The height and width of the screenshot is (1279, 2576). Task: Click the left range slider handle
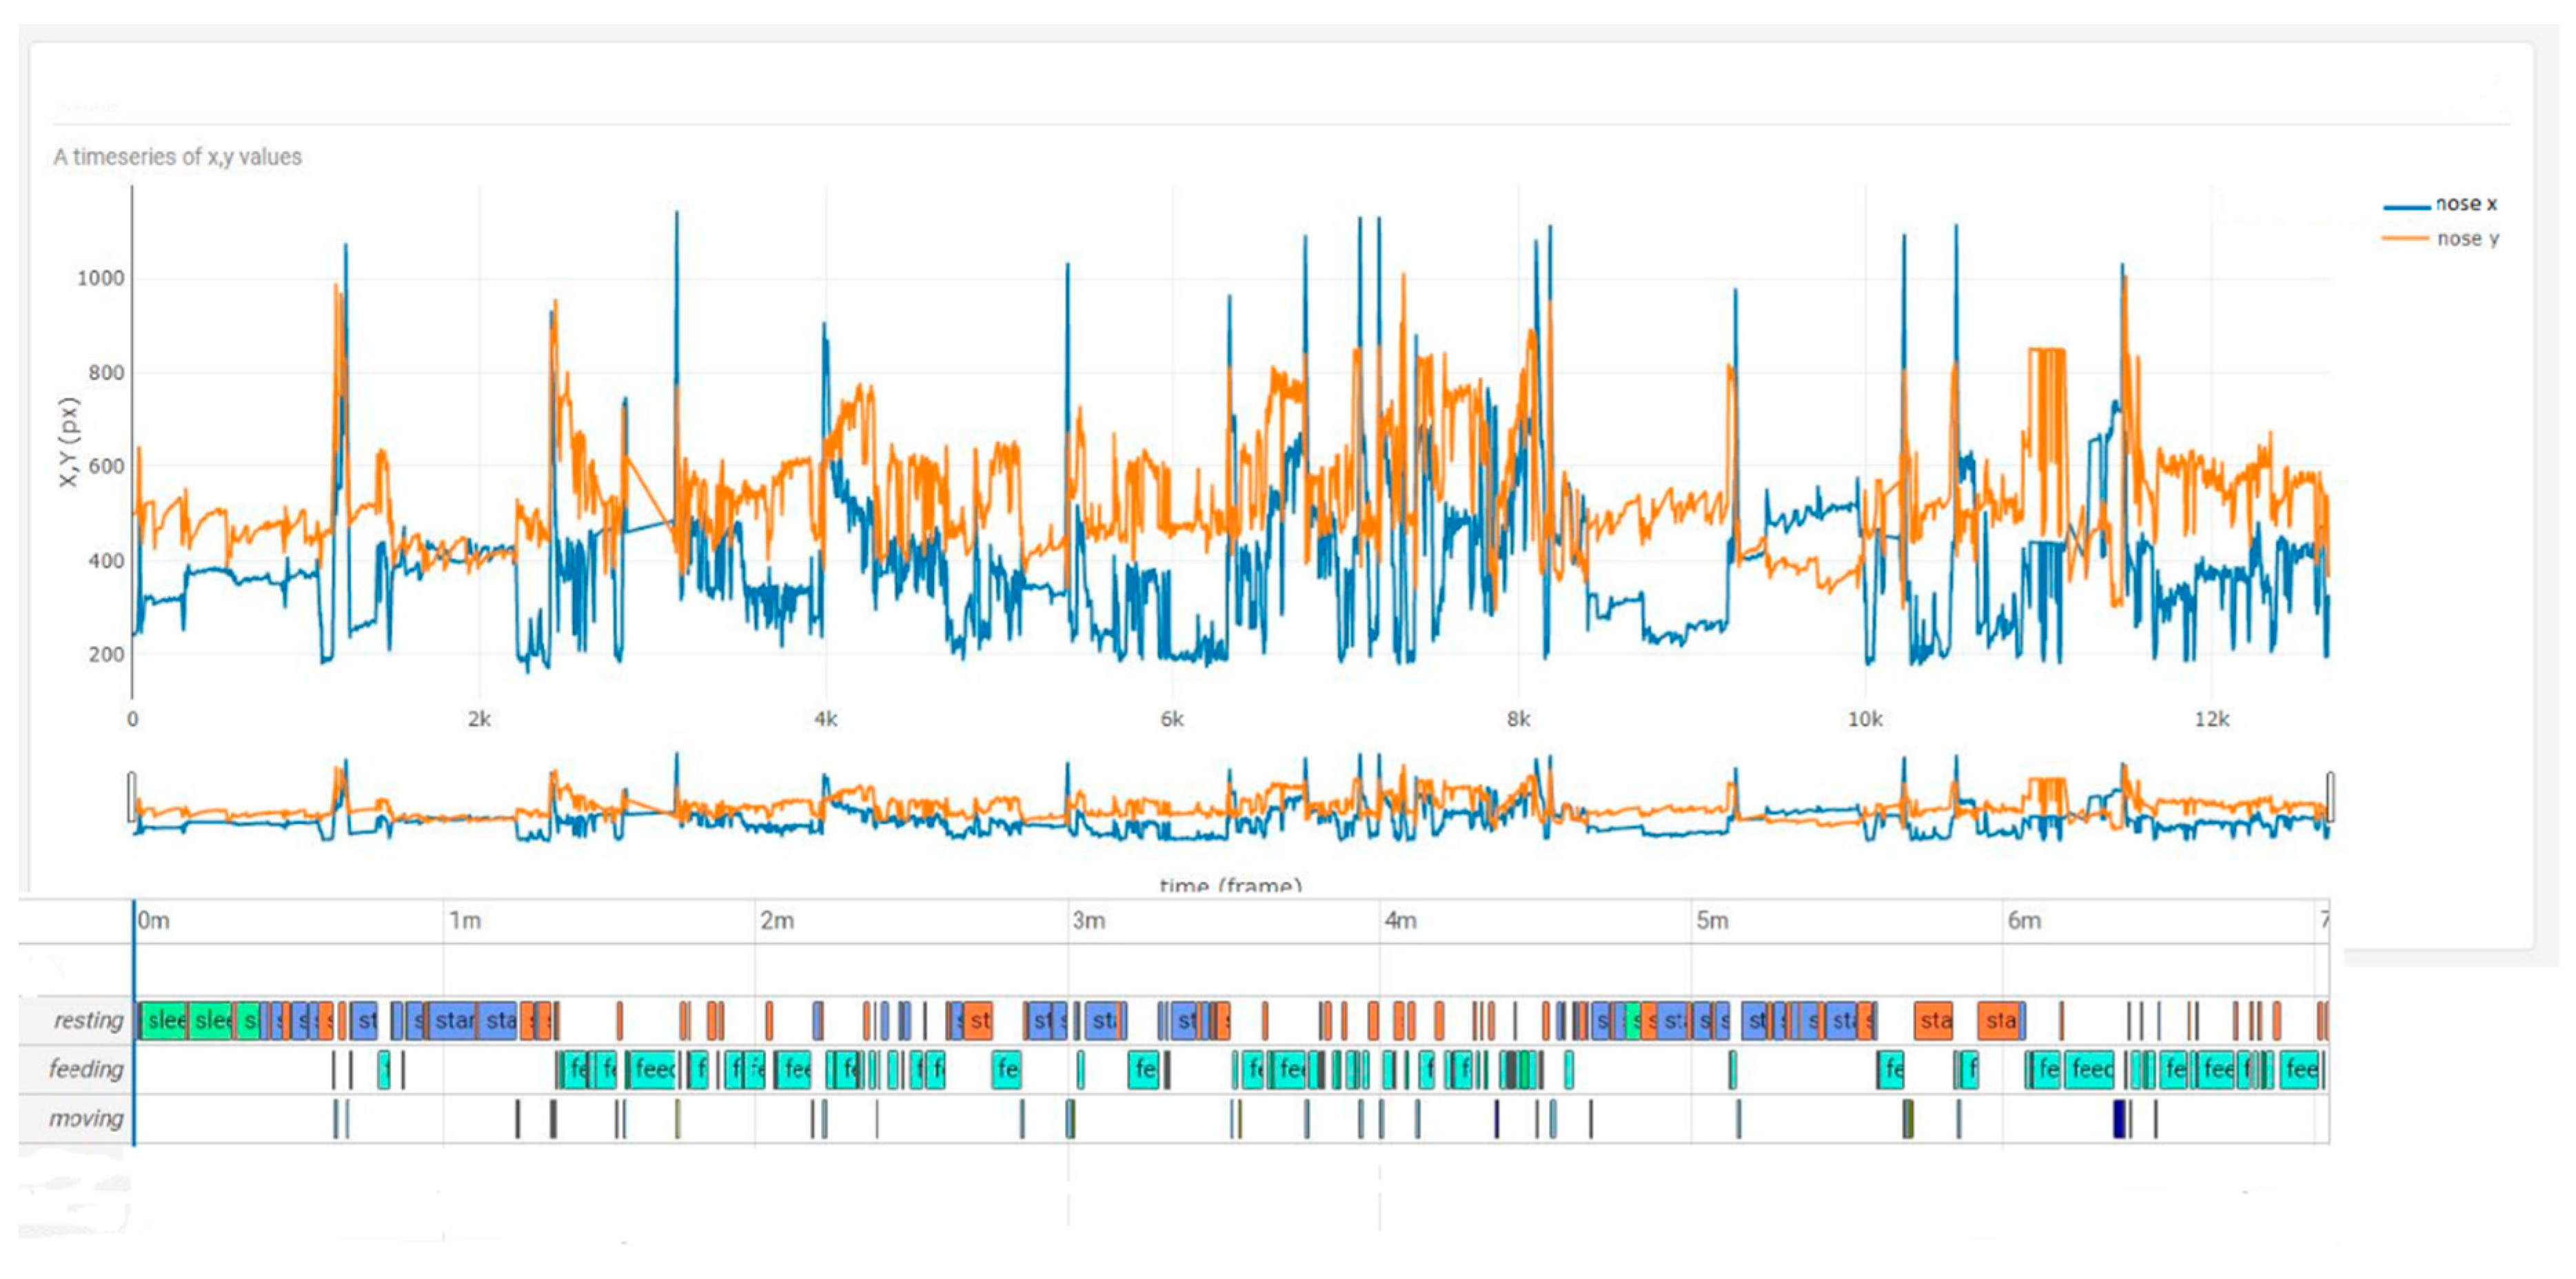132,797
